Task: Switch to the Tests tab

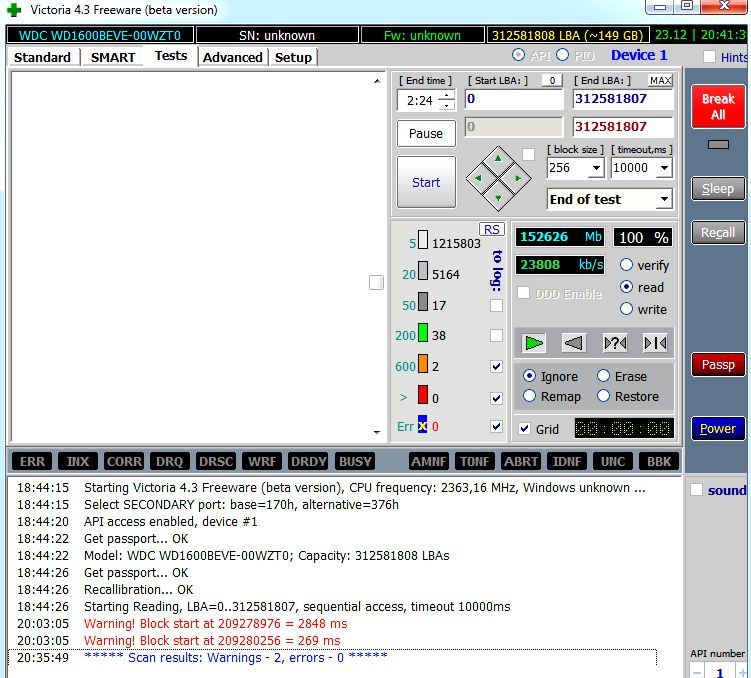Action: (171, 56)
